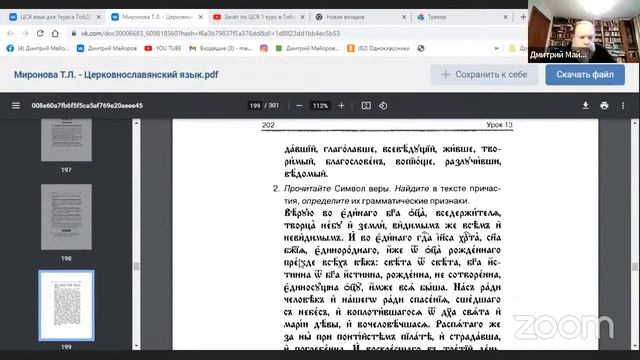This screenshot has height=360, width=640.
Task: Open the globe bookmark icon
Action: point(421,48)
